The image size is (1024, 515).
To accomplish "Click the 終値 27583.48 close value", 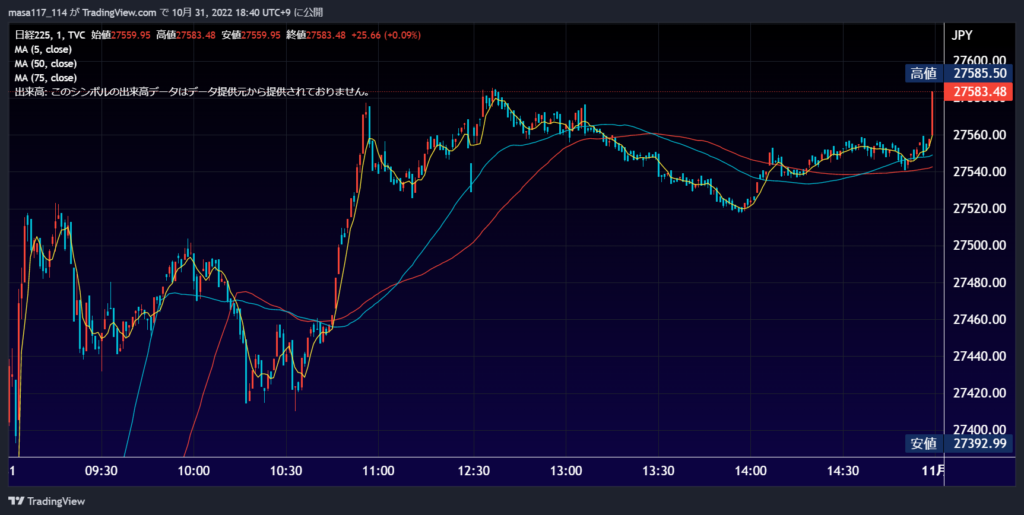I will coord(315,35).
